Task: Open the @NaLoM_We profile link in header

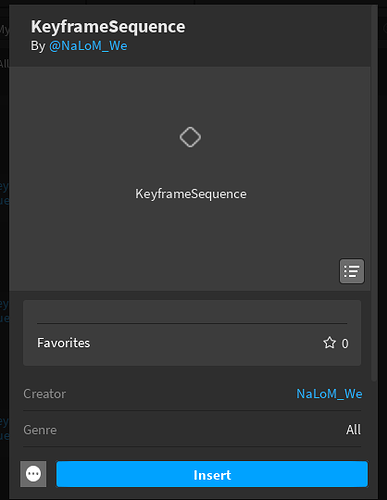Action: click(x=88, y=46)
